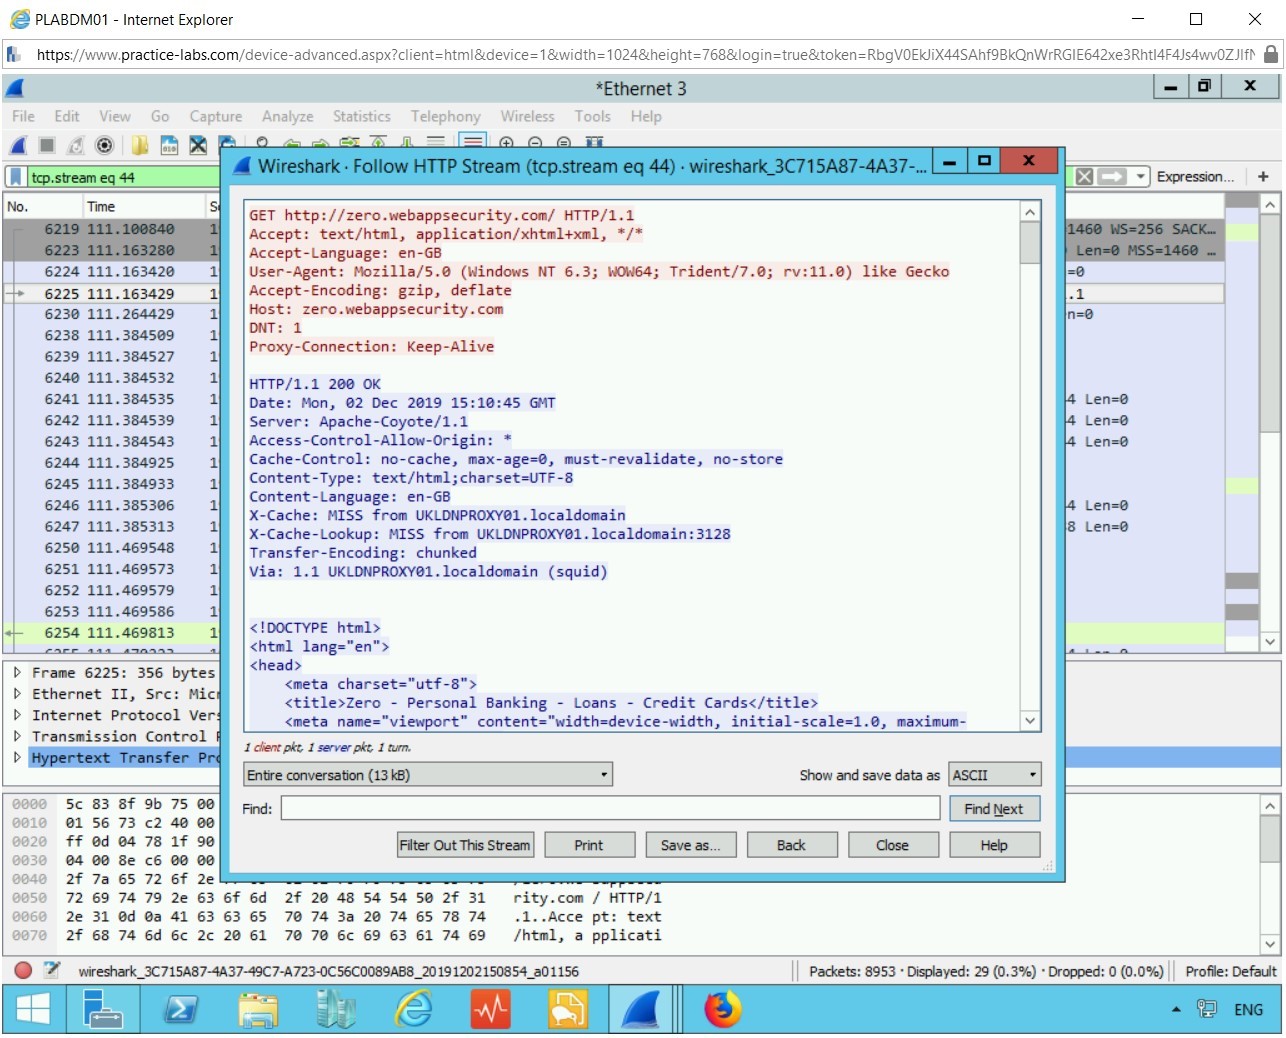Open the Capture menu
Viewport: 1286px width, 1038px height.
pyautogui.click(x=216, y=116)
